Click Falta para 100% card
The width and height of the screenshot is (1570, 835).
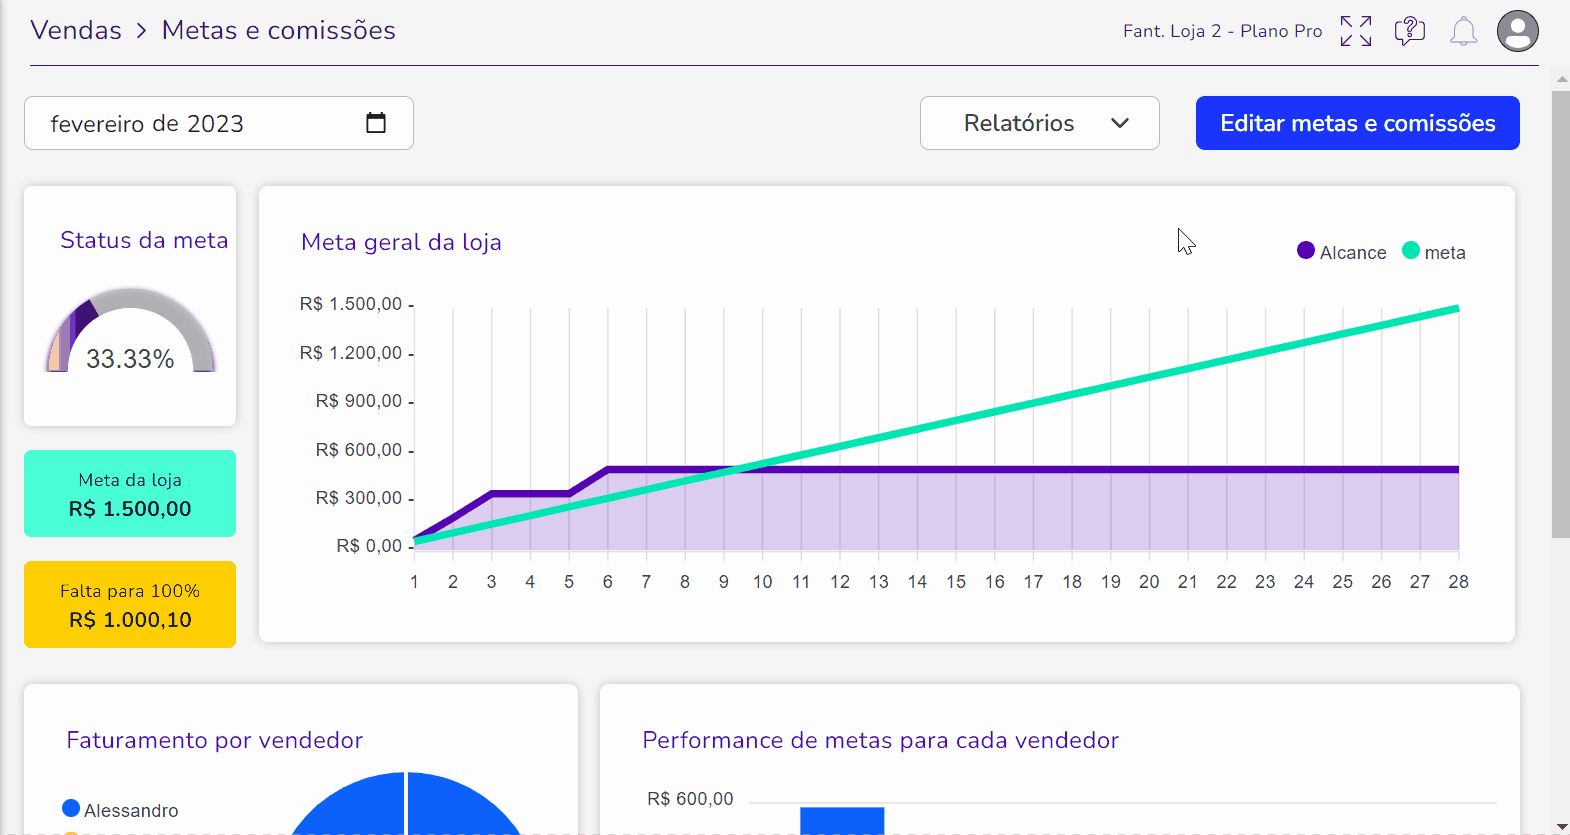click(130, 605)
